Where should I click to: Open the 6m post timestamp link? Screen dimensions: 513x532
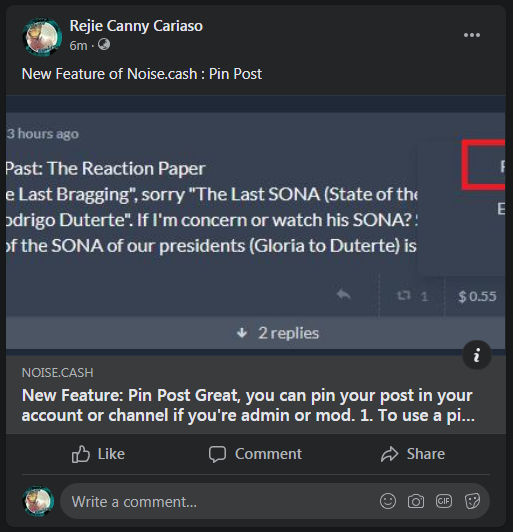pos(78,45)
